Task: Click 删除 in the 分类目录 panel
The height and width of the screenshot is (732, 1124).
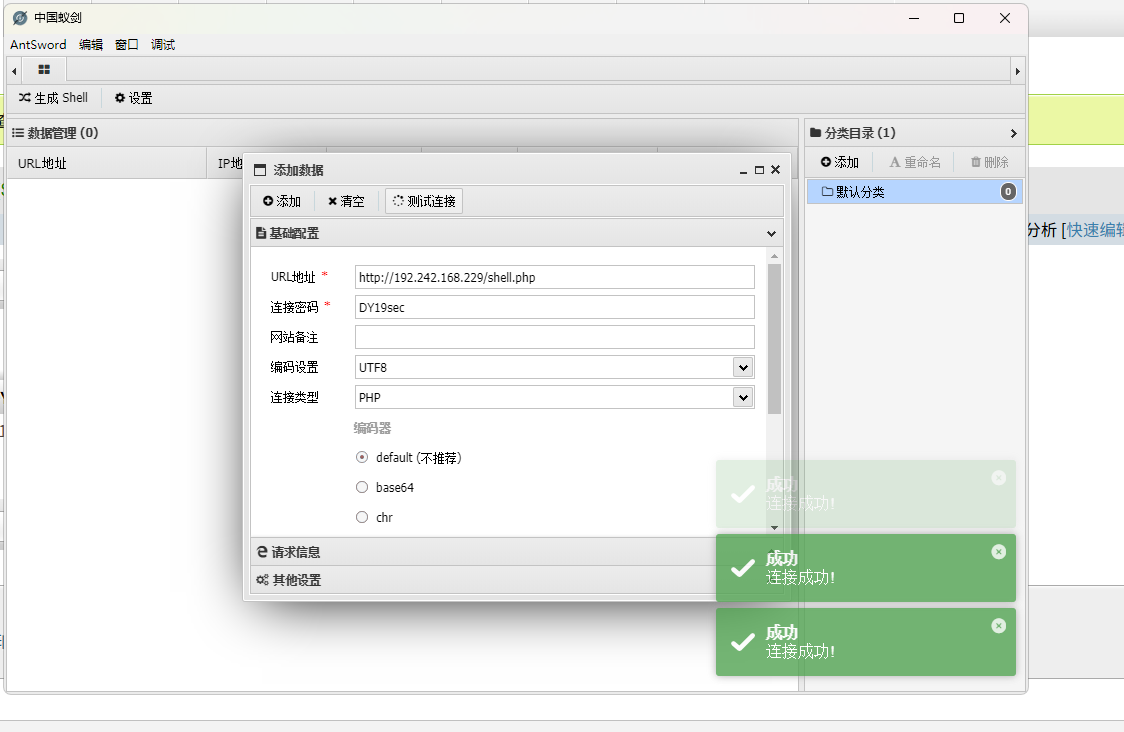Action: (989, 162)
